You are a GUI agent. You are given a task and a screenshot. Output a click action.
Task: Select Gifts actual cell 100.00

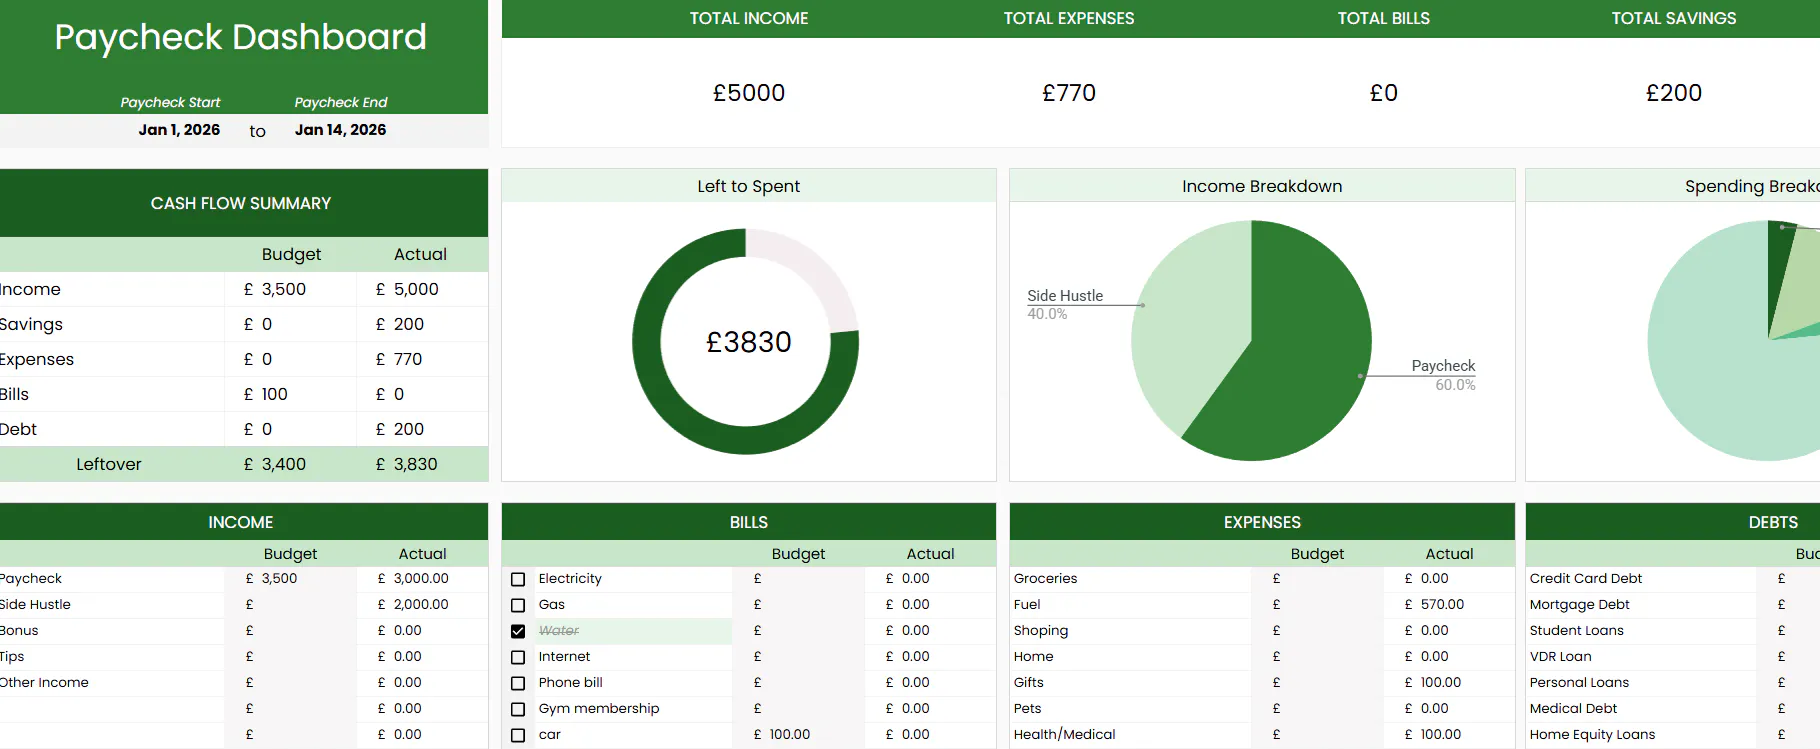click(x=1449, y=683)
